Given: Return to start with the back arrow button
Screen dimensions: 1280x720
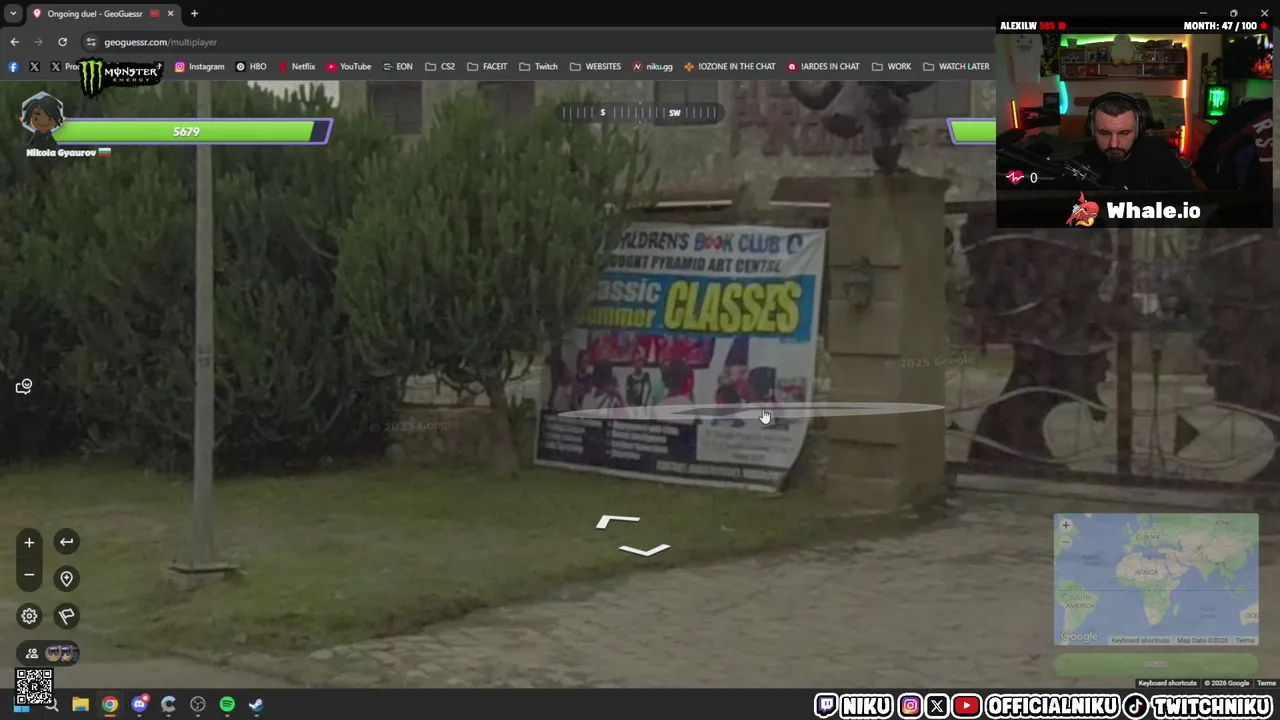Looking at the screenshot, I should coord(66,542).
